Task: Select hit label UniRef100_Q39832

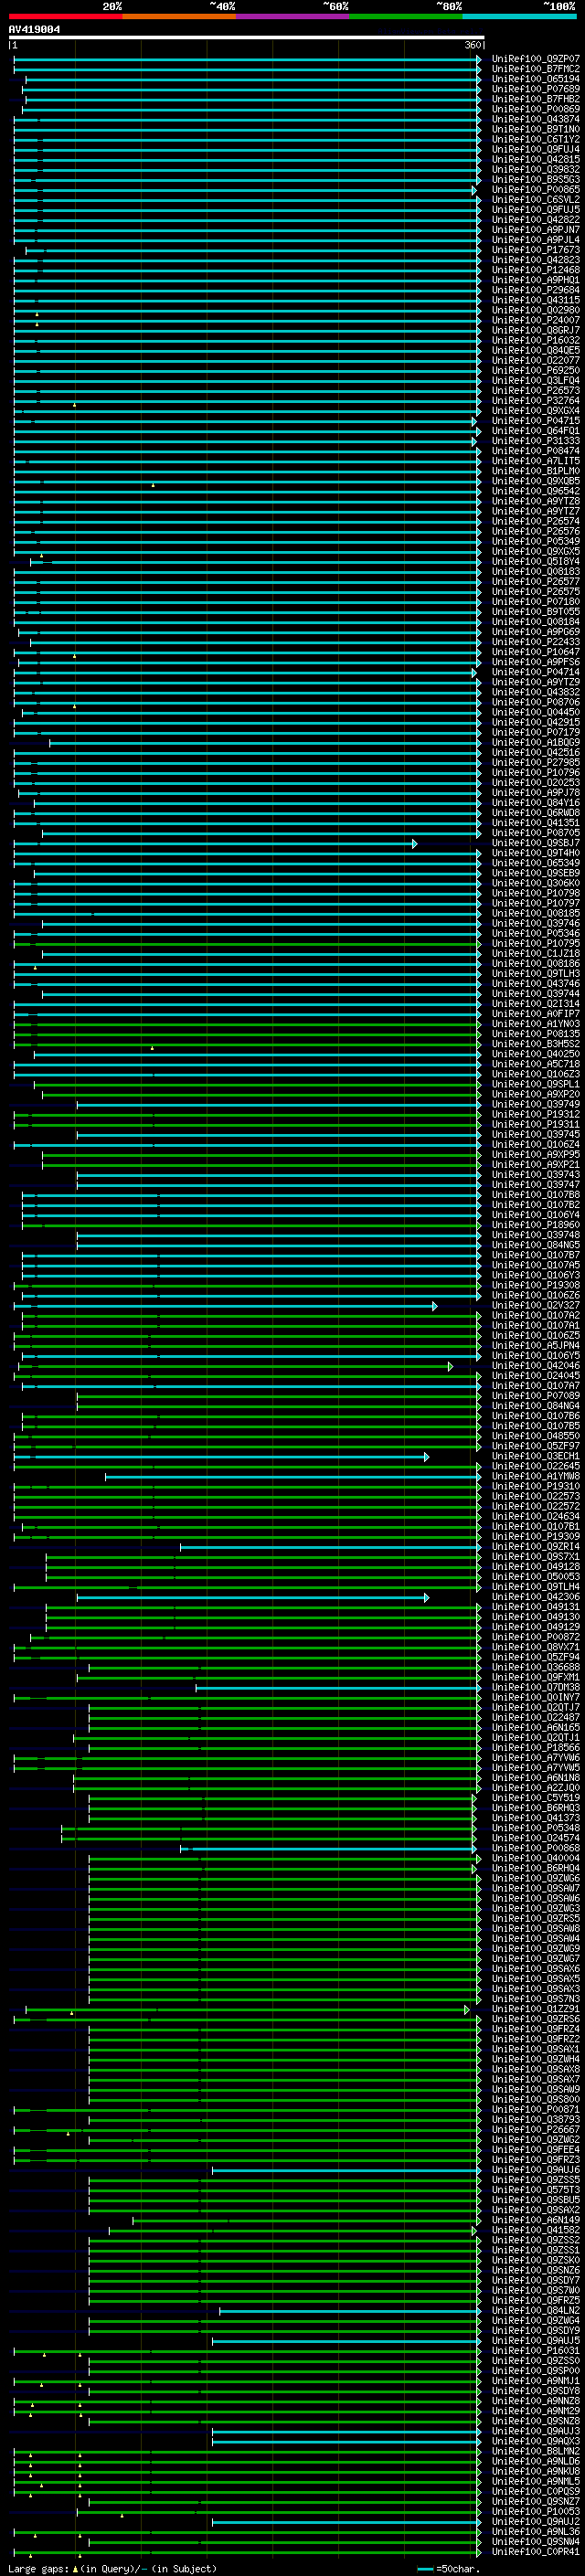Action: tap(536, 169)
